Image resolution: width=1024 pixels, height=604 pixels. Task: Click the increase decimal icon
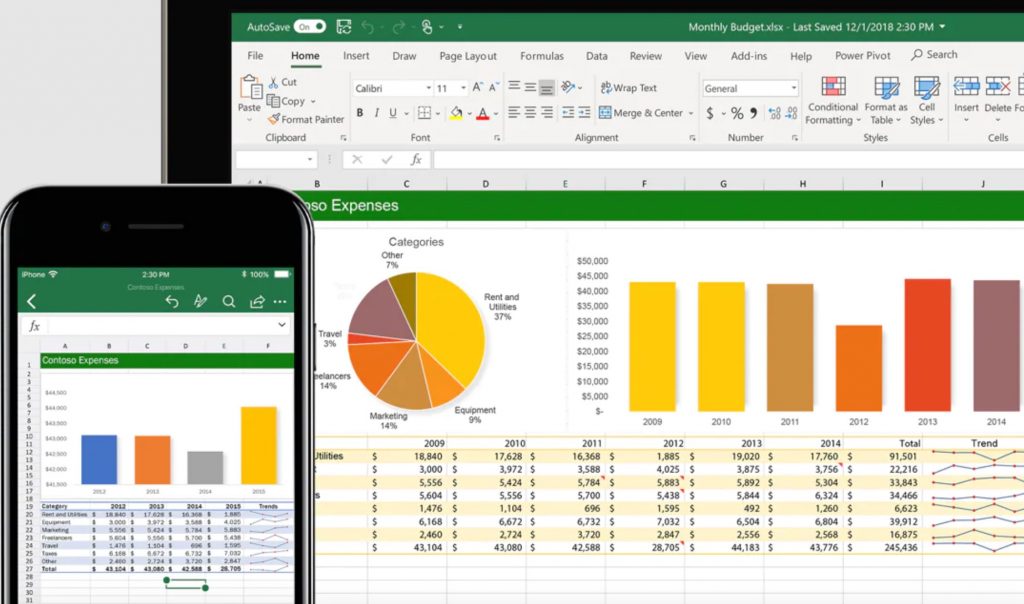click(x=775, y=114)
